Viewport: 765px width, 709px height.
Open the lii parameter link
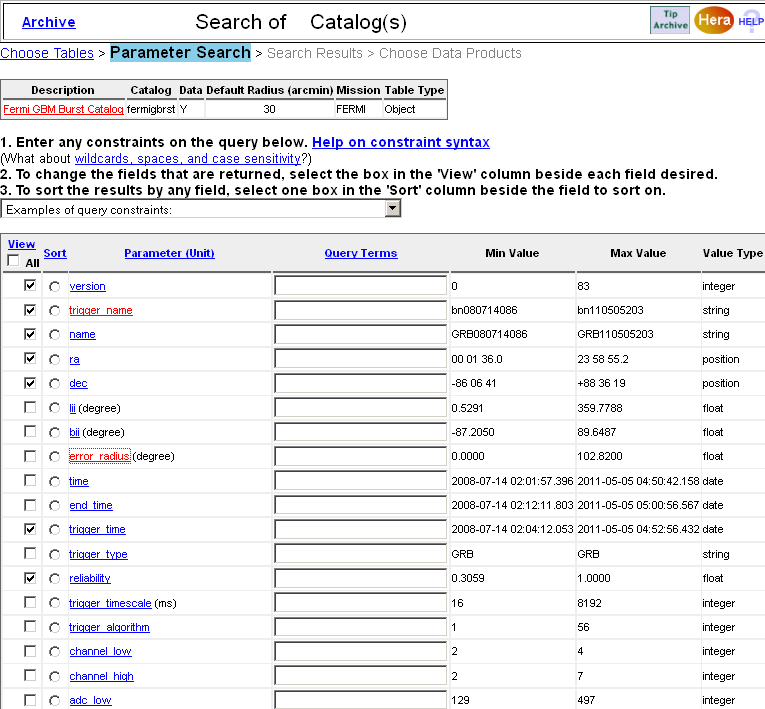point(72,408)
